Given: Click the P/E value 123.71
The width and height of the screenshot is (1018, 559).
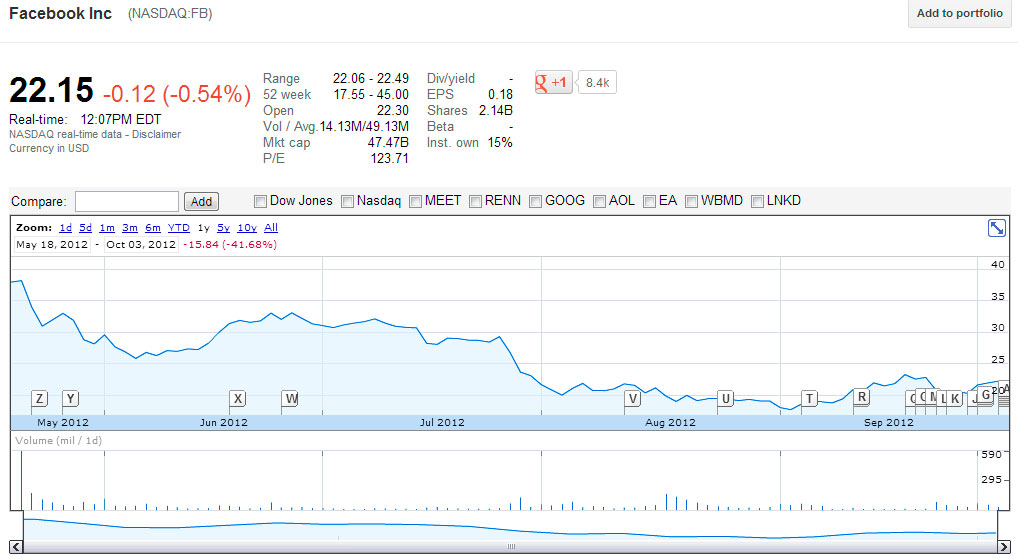Looking at the screenshot, I should tap(390, 158).
